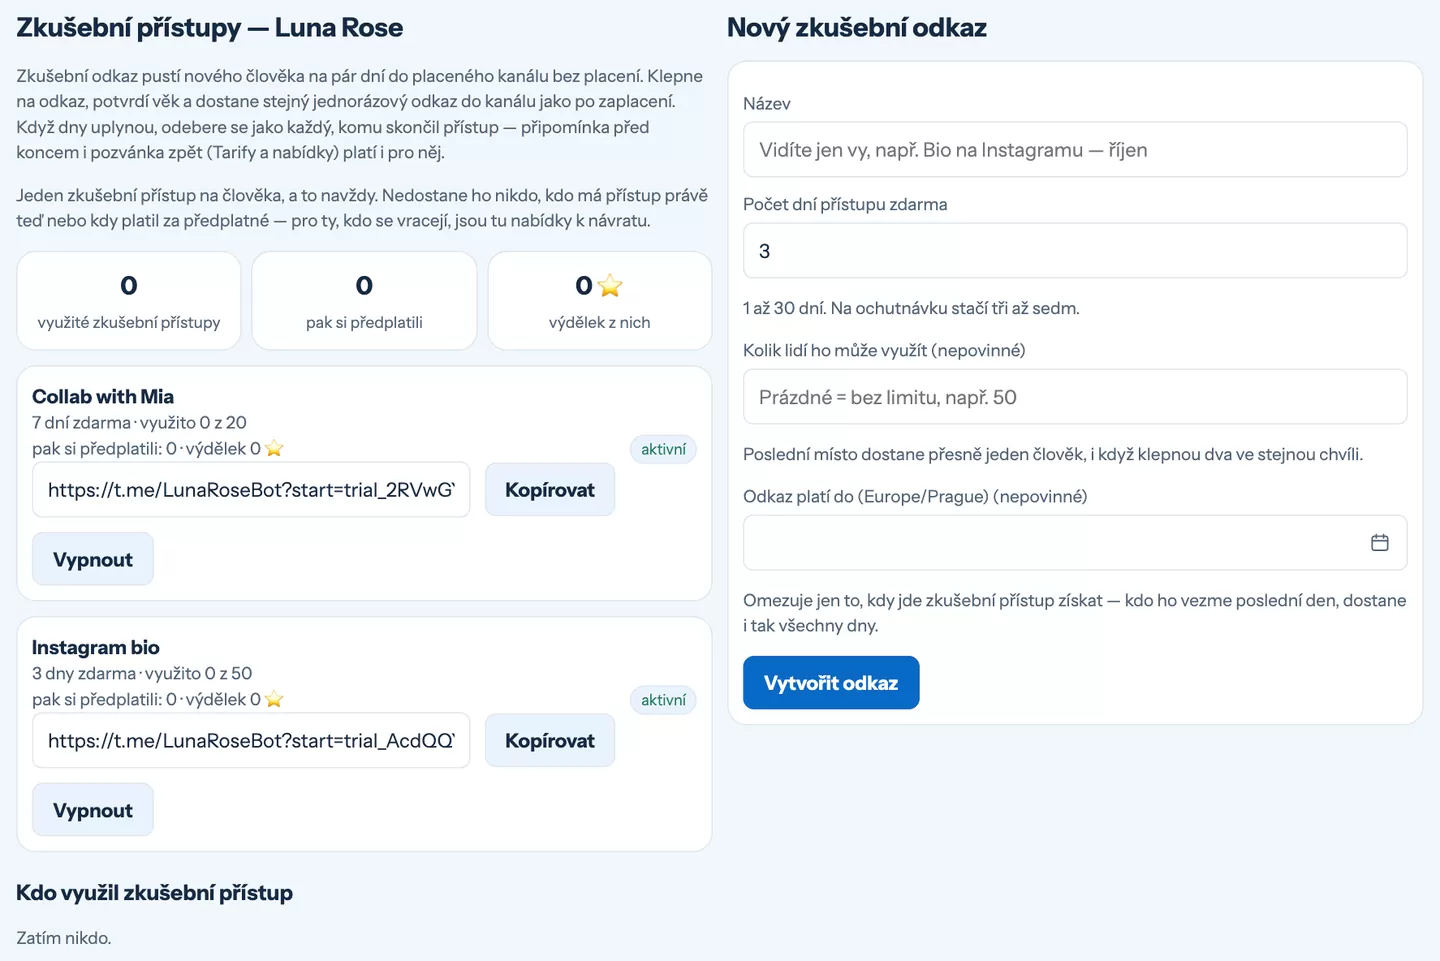This screenshot has height=961, width=1440.
Task: Click the Zkušební přístupy — Luna Rose heading
Action: coord(210,28)
